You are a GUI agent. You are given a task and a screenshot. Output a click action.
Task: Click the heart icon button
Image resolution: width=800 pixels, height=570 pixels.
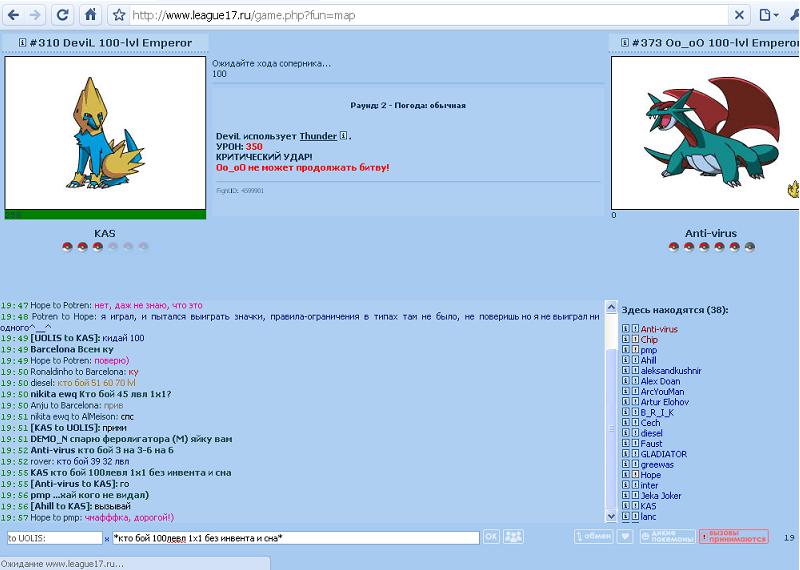625,536
